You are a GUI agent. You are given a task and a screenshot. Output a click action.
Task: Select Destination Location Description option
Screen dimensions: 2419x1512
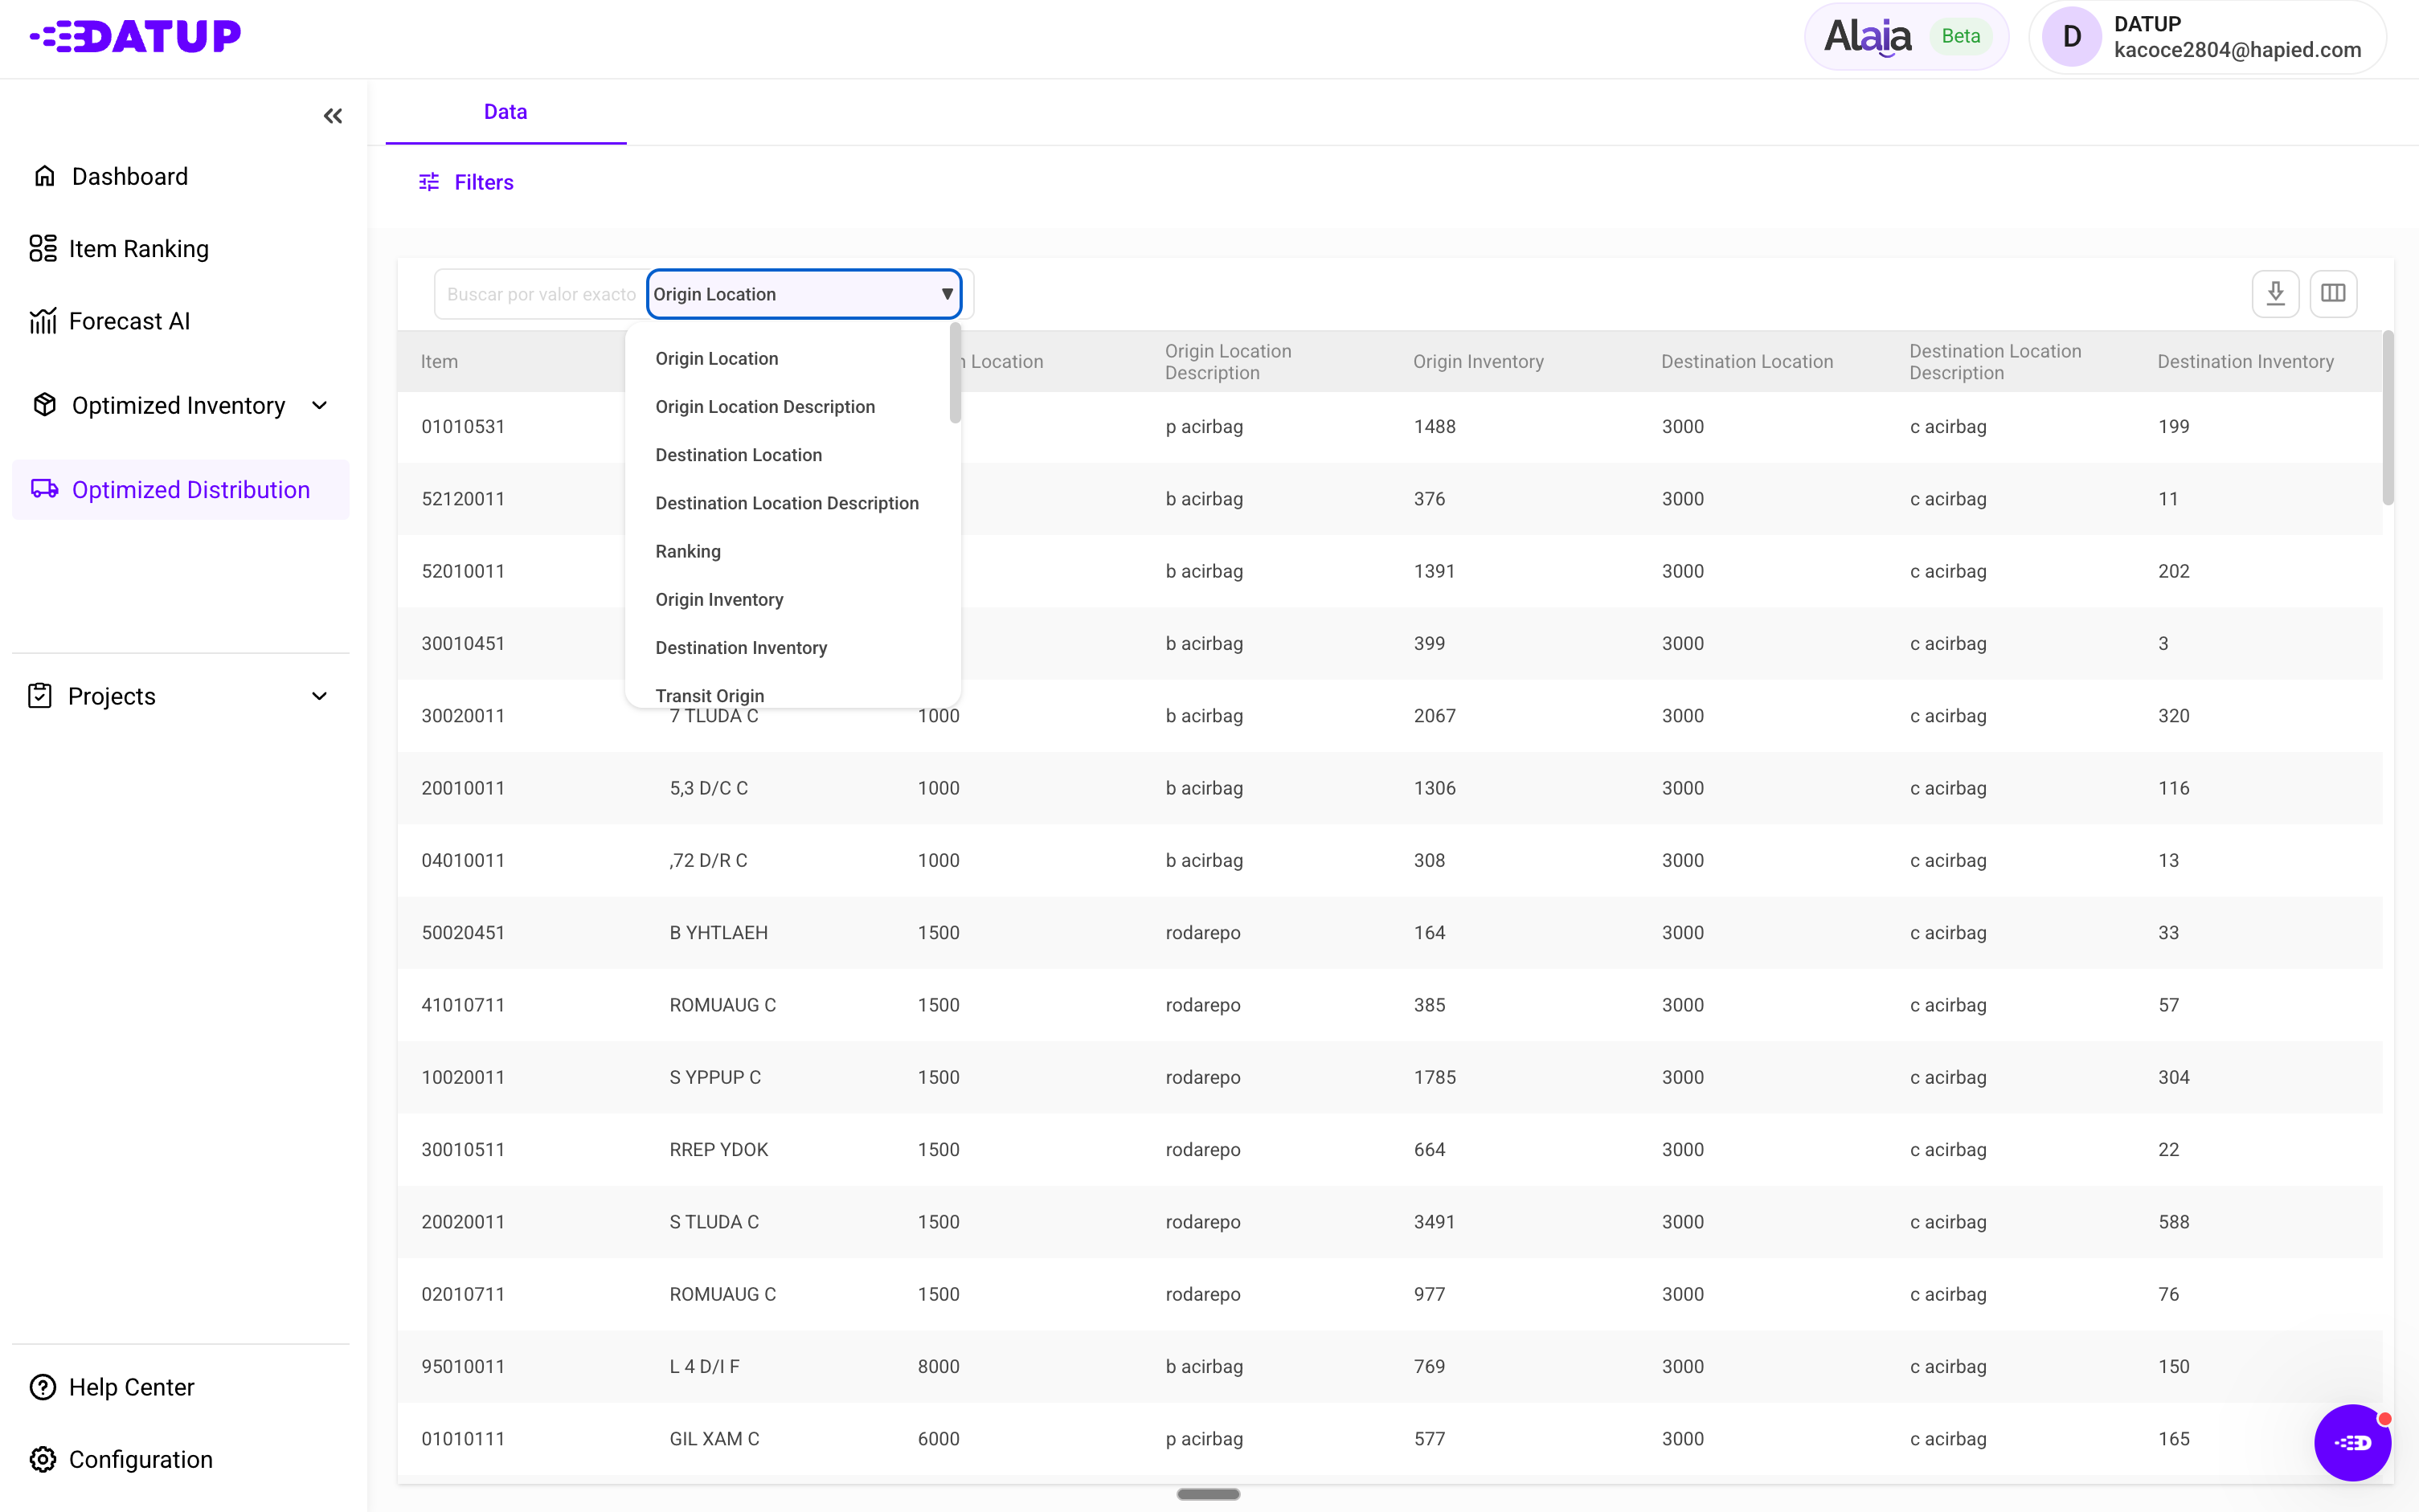[x=786, y=503]
